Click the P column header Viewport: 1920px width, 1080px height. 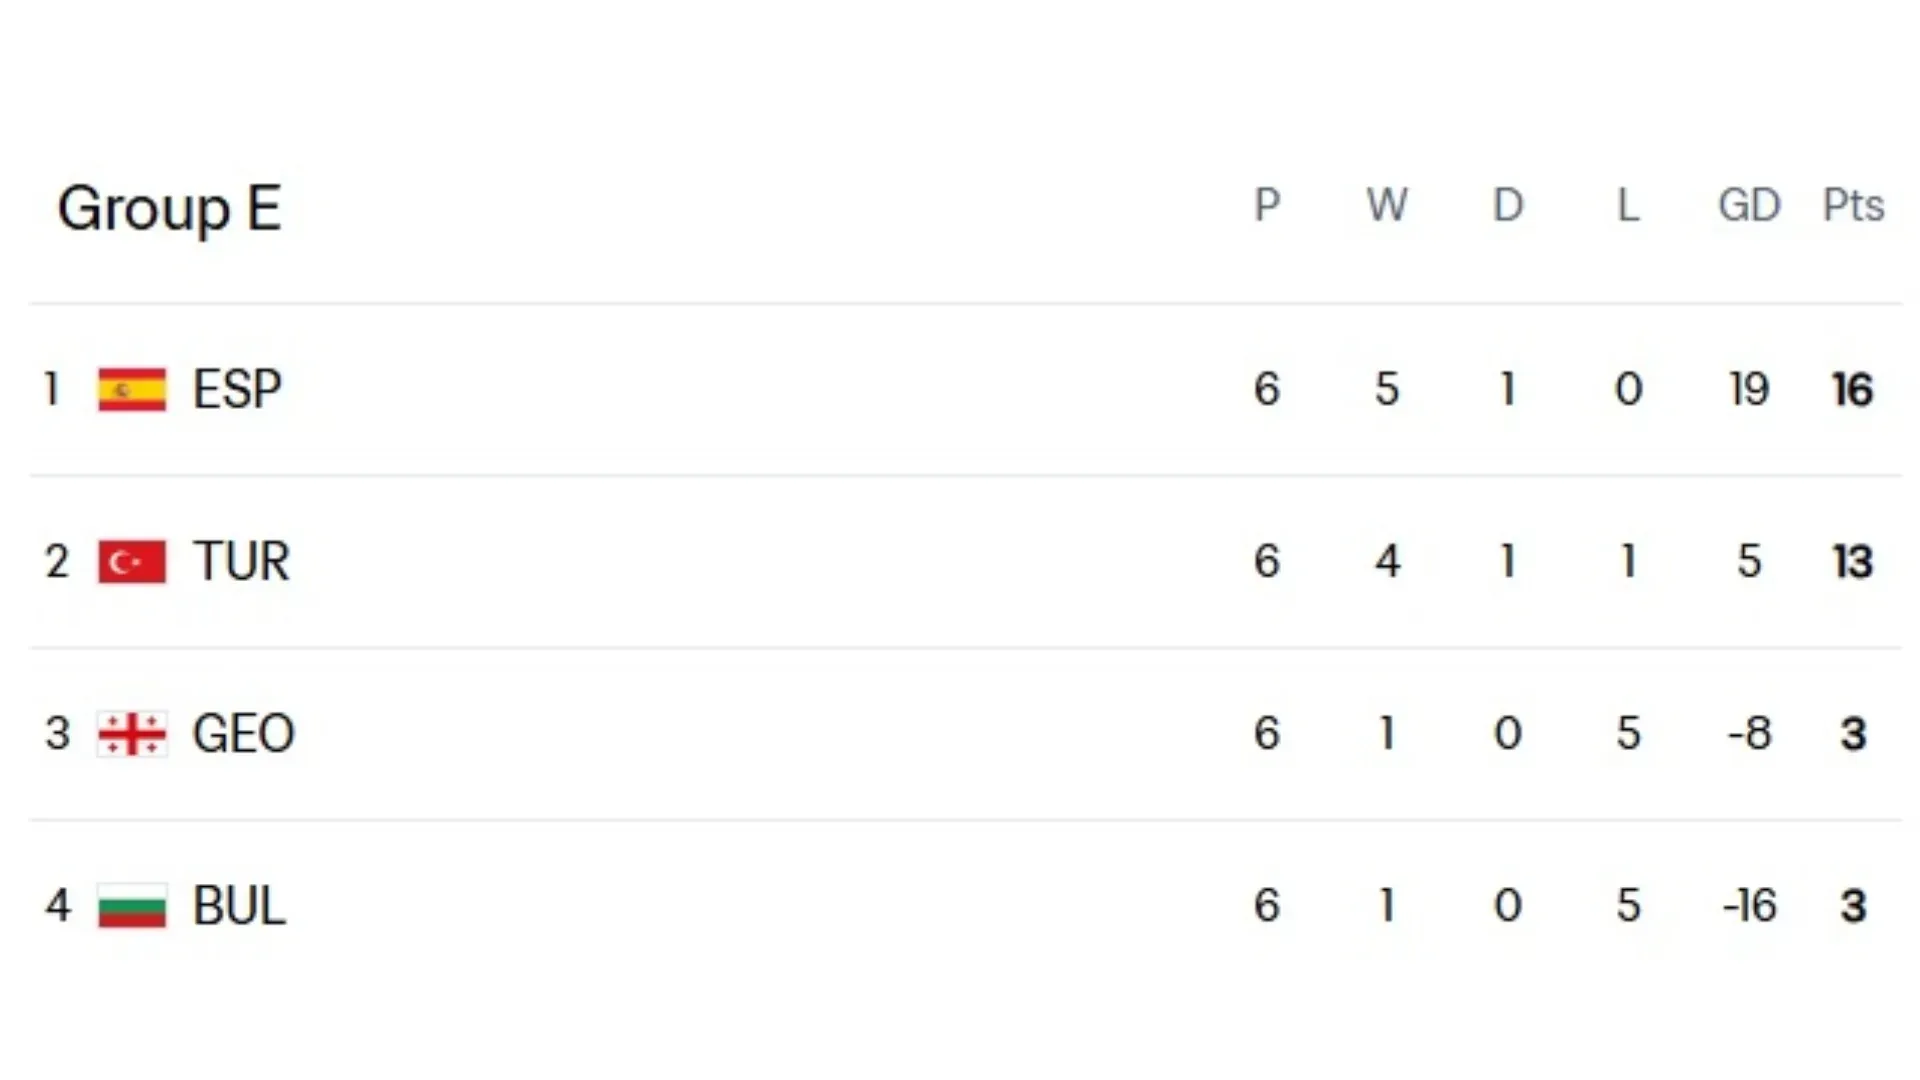coord(1267,206)
